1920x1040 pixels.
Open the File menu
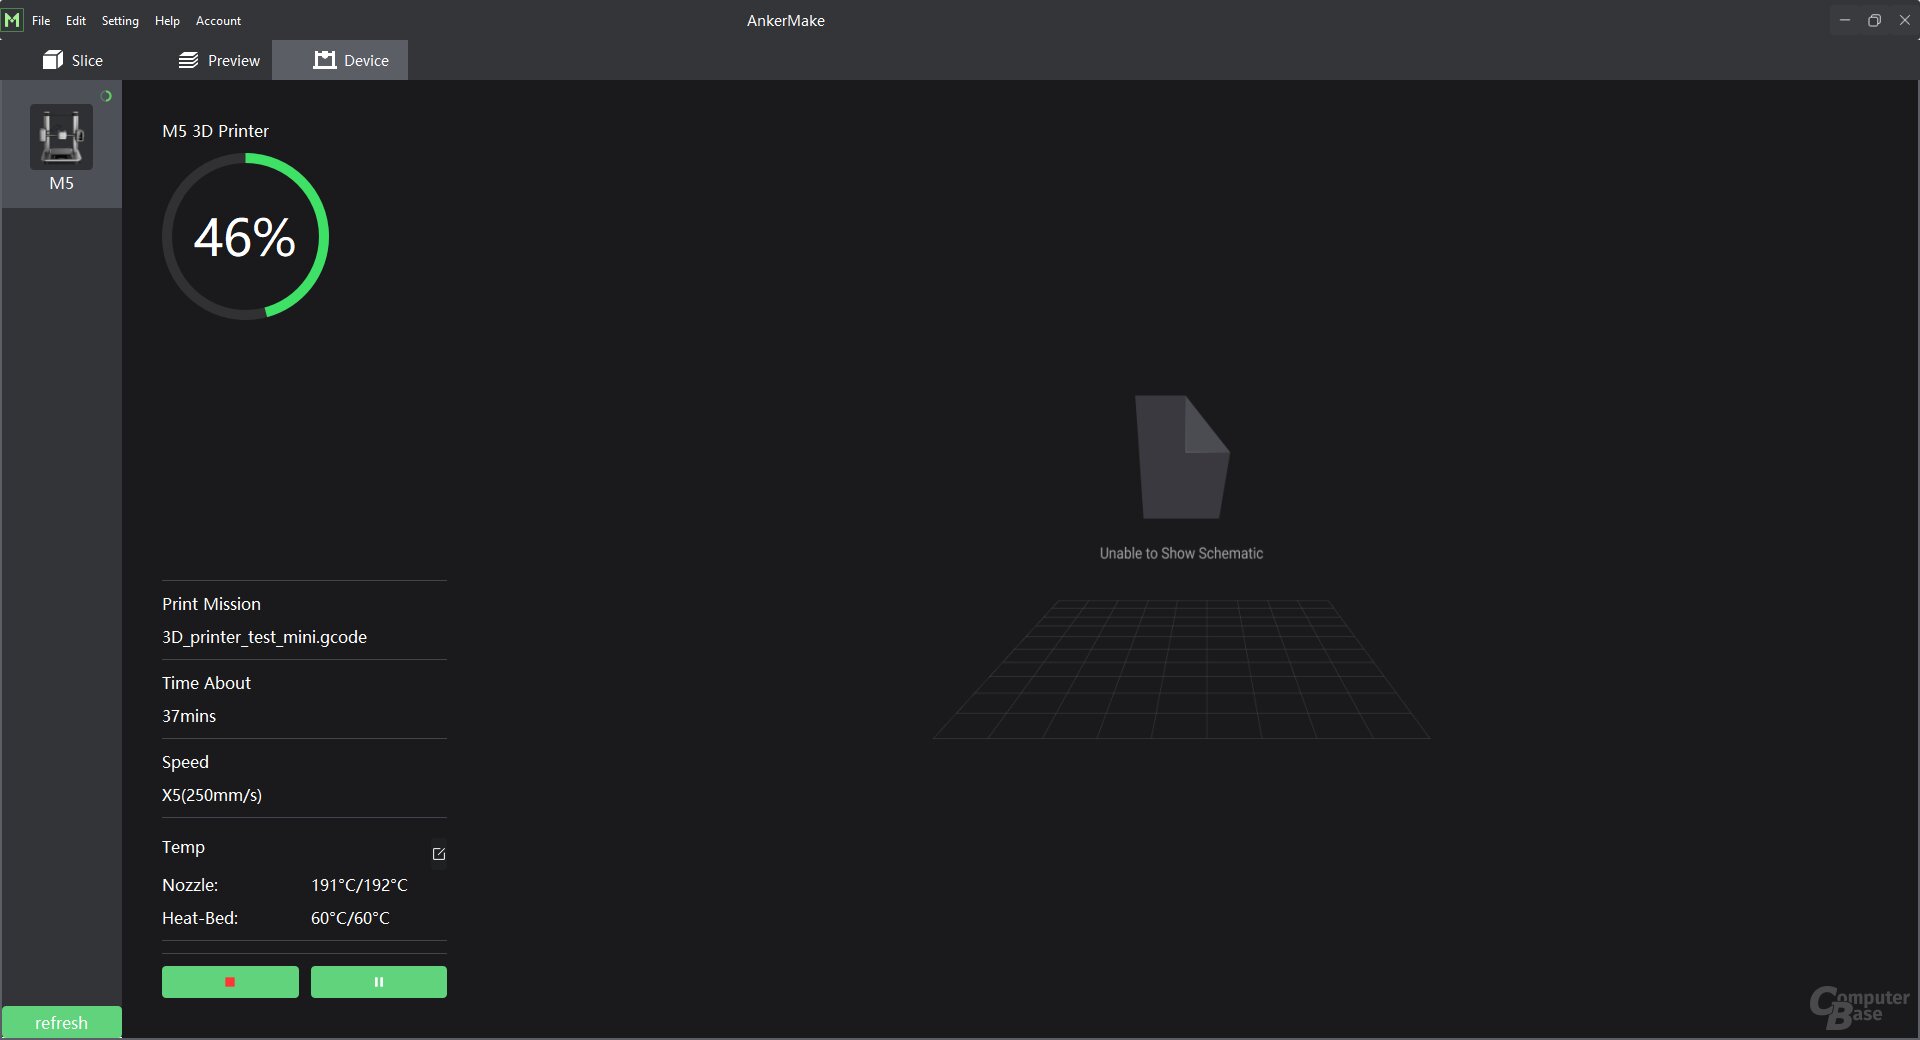pos(41,21)
